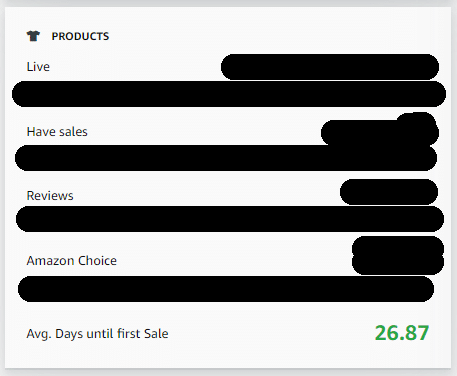Click the t-shirt icon beside PRODUCTS
This screenshot has width=457, height=376.
(33, 36)
